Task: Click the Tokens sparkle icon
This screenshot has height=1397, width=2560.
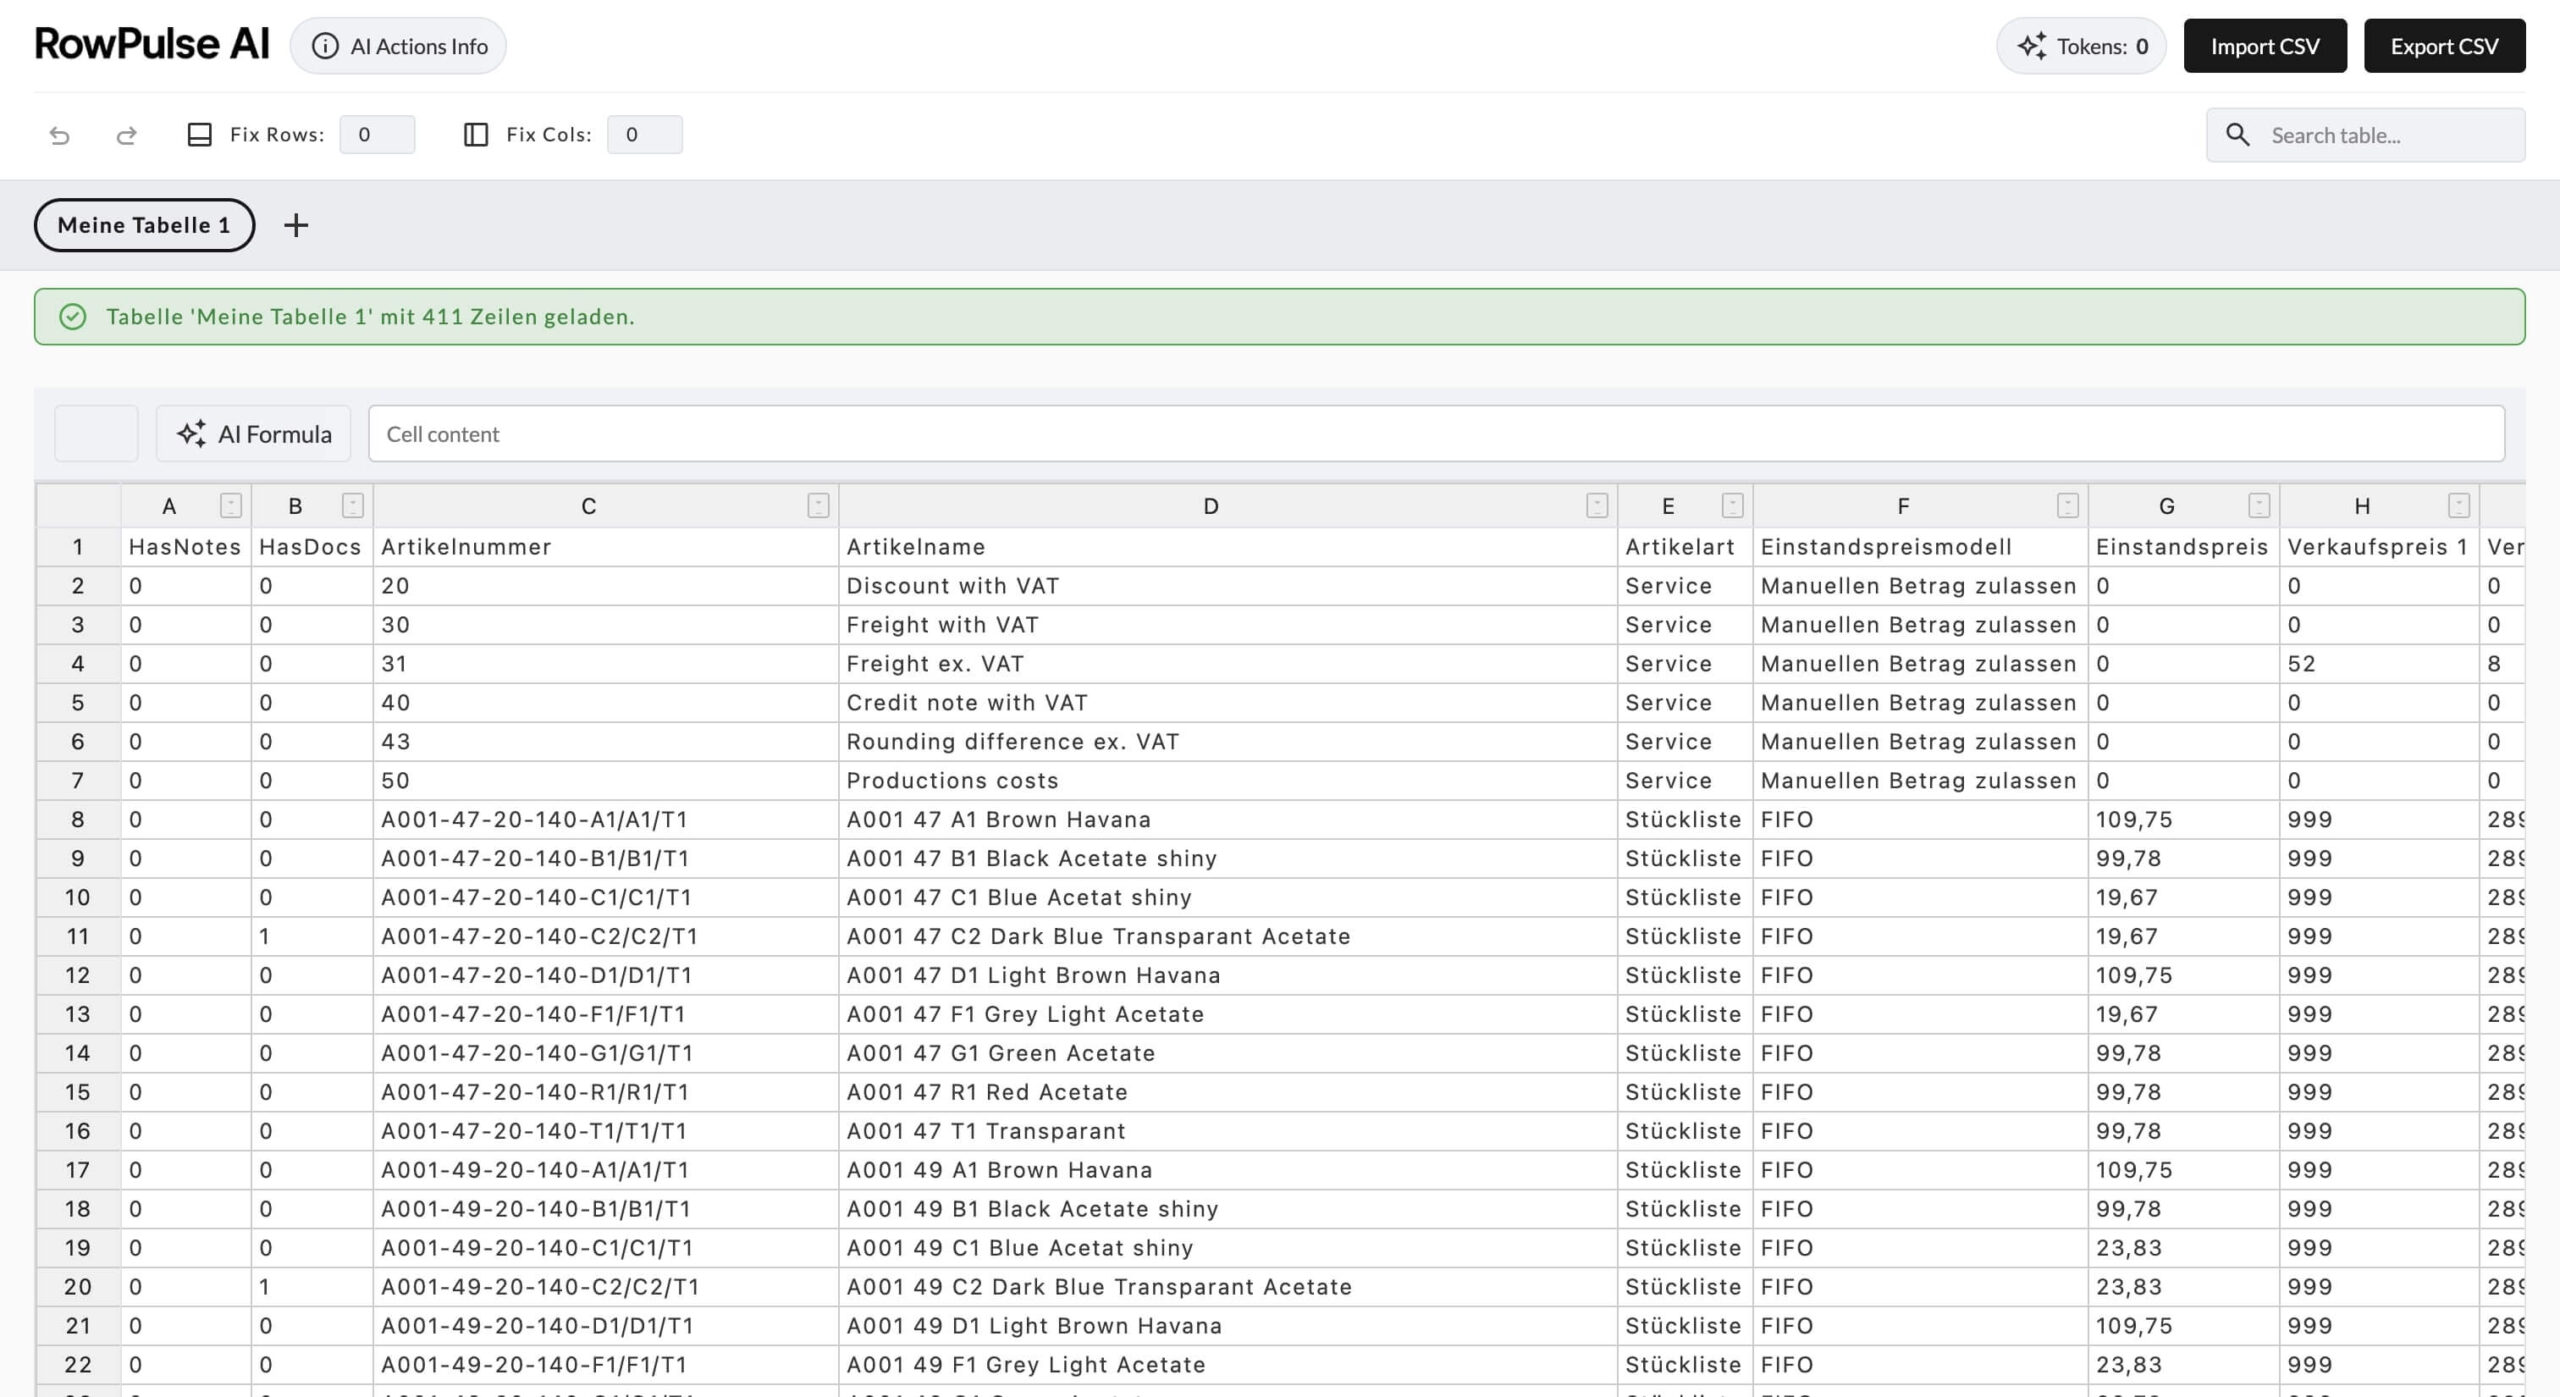Action: pos(2032,46)
